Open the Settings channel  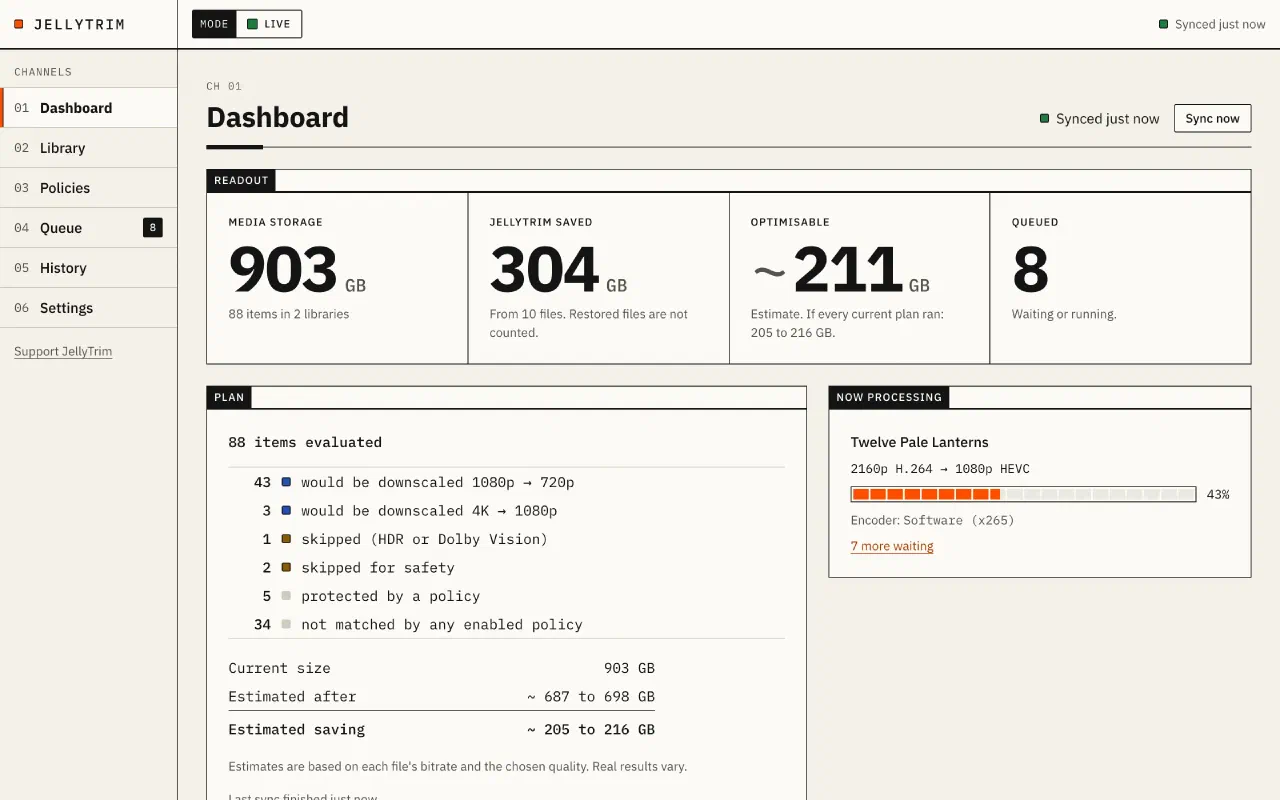[x=89, y=308]
